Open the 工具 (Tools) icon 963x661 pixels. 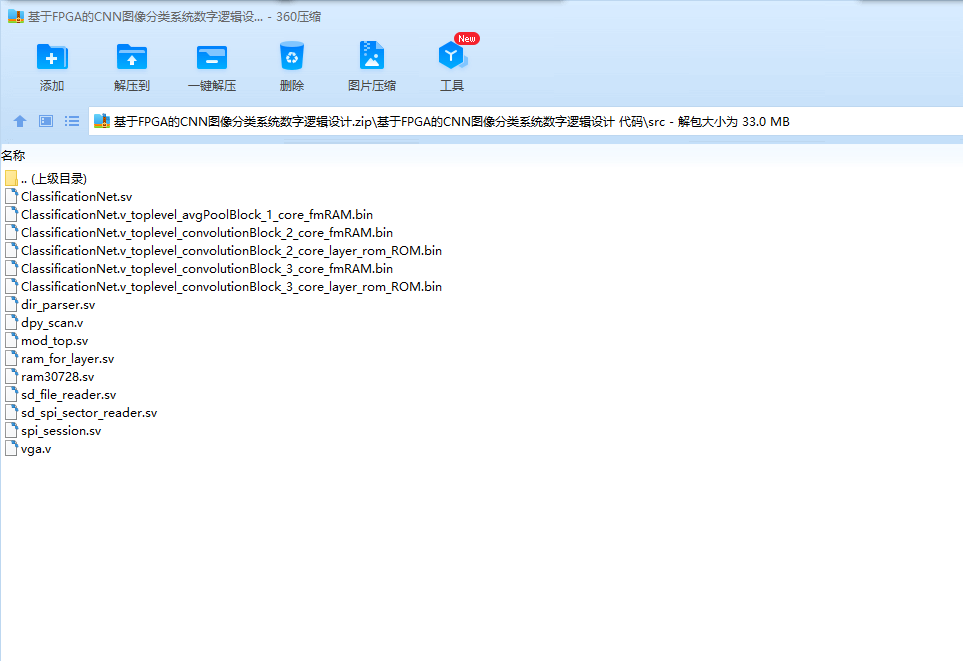452,57
